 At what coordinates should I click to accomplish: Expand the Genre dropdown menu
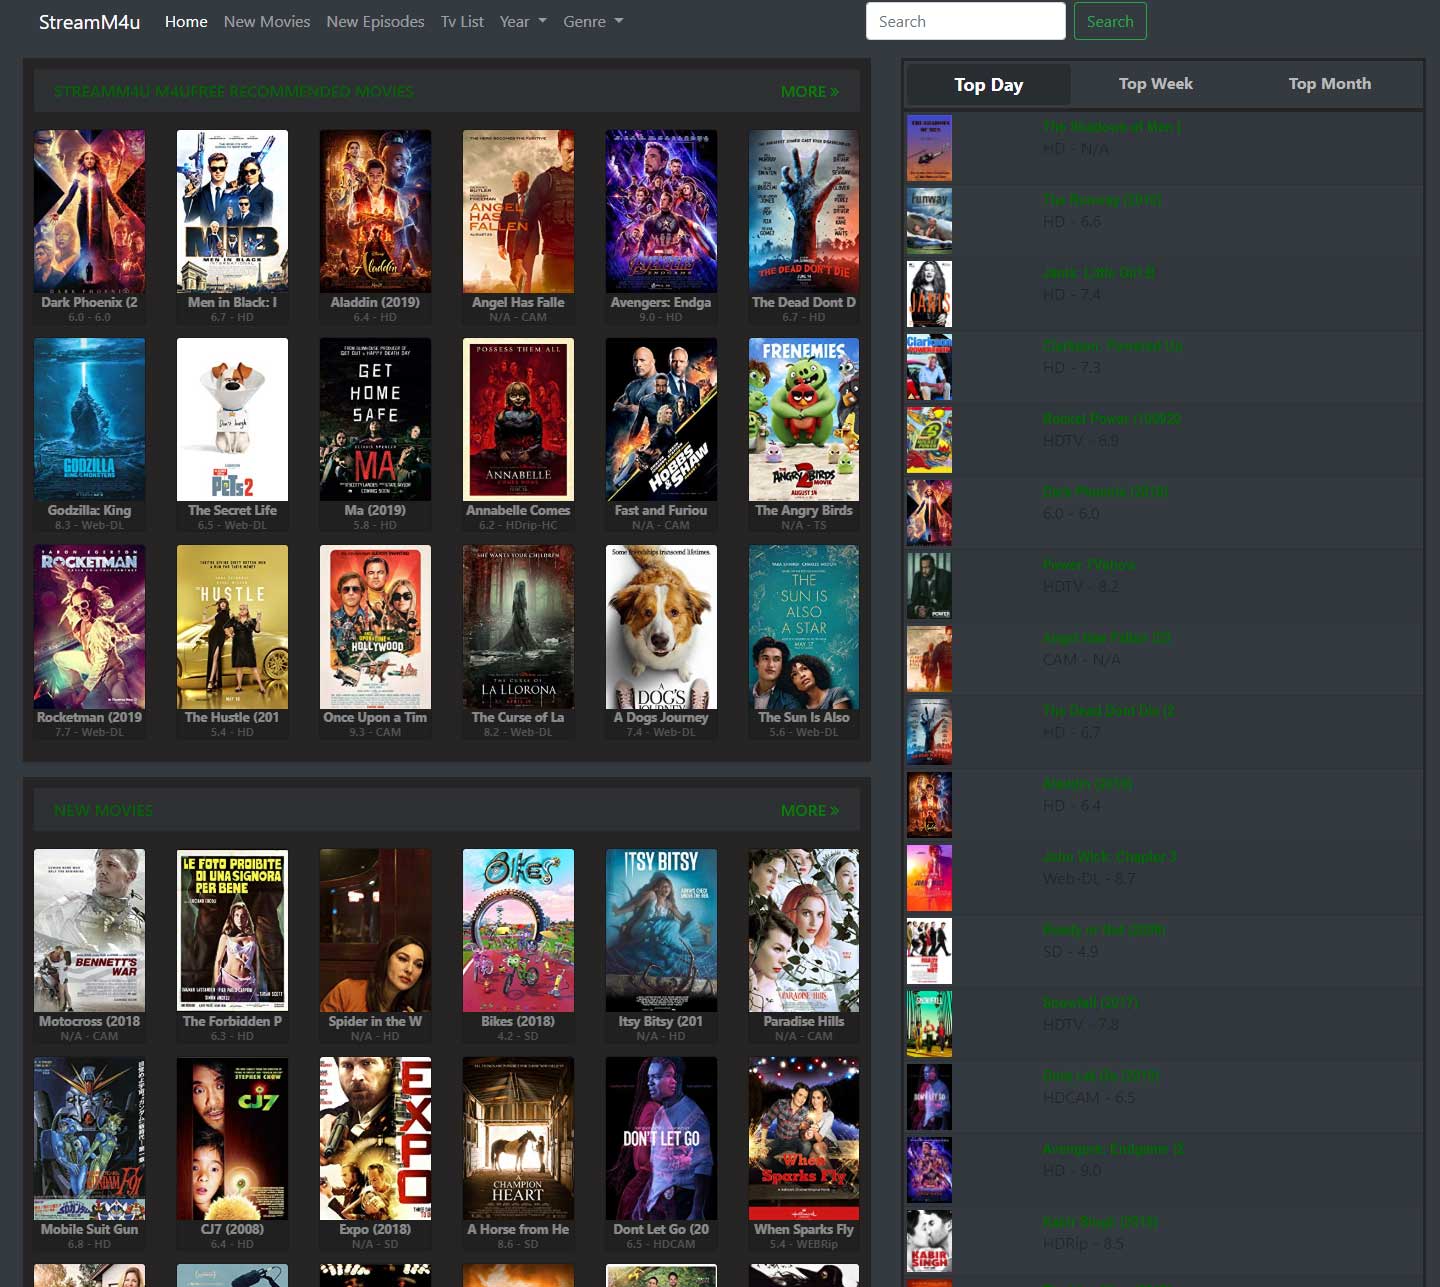593,21
